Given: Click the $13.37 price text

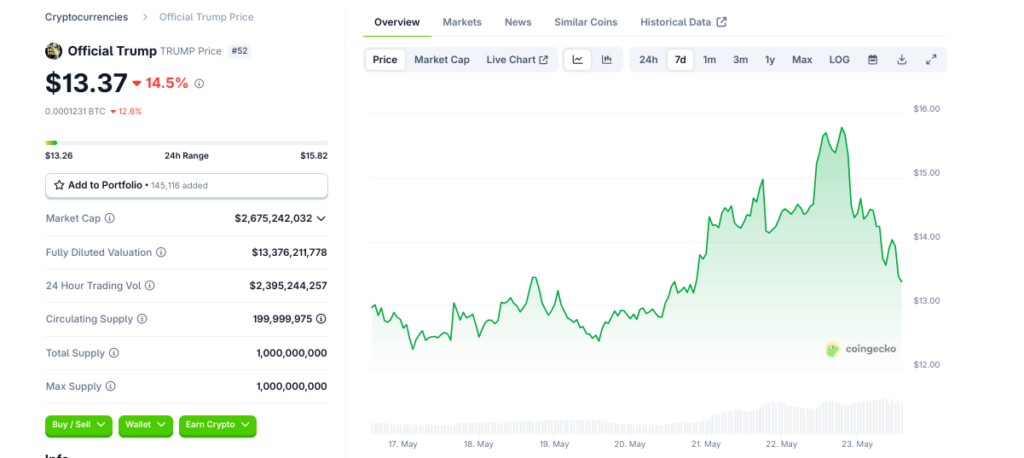Looking at the screenshot, I should point(86,84).
